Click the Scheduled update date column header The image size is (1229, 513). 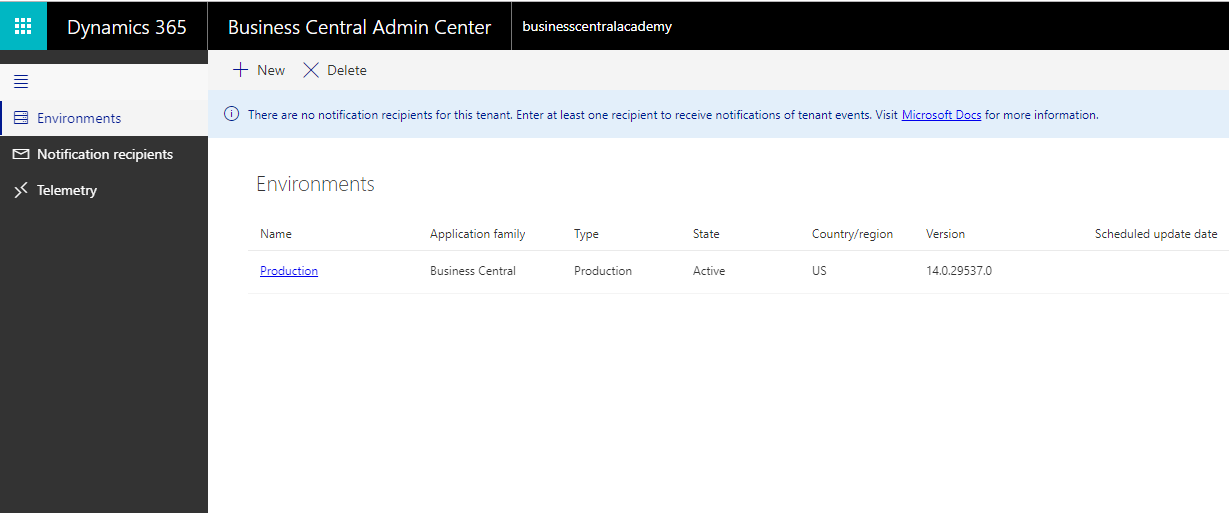click(1156, 234)
